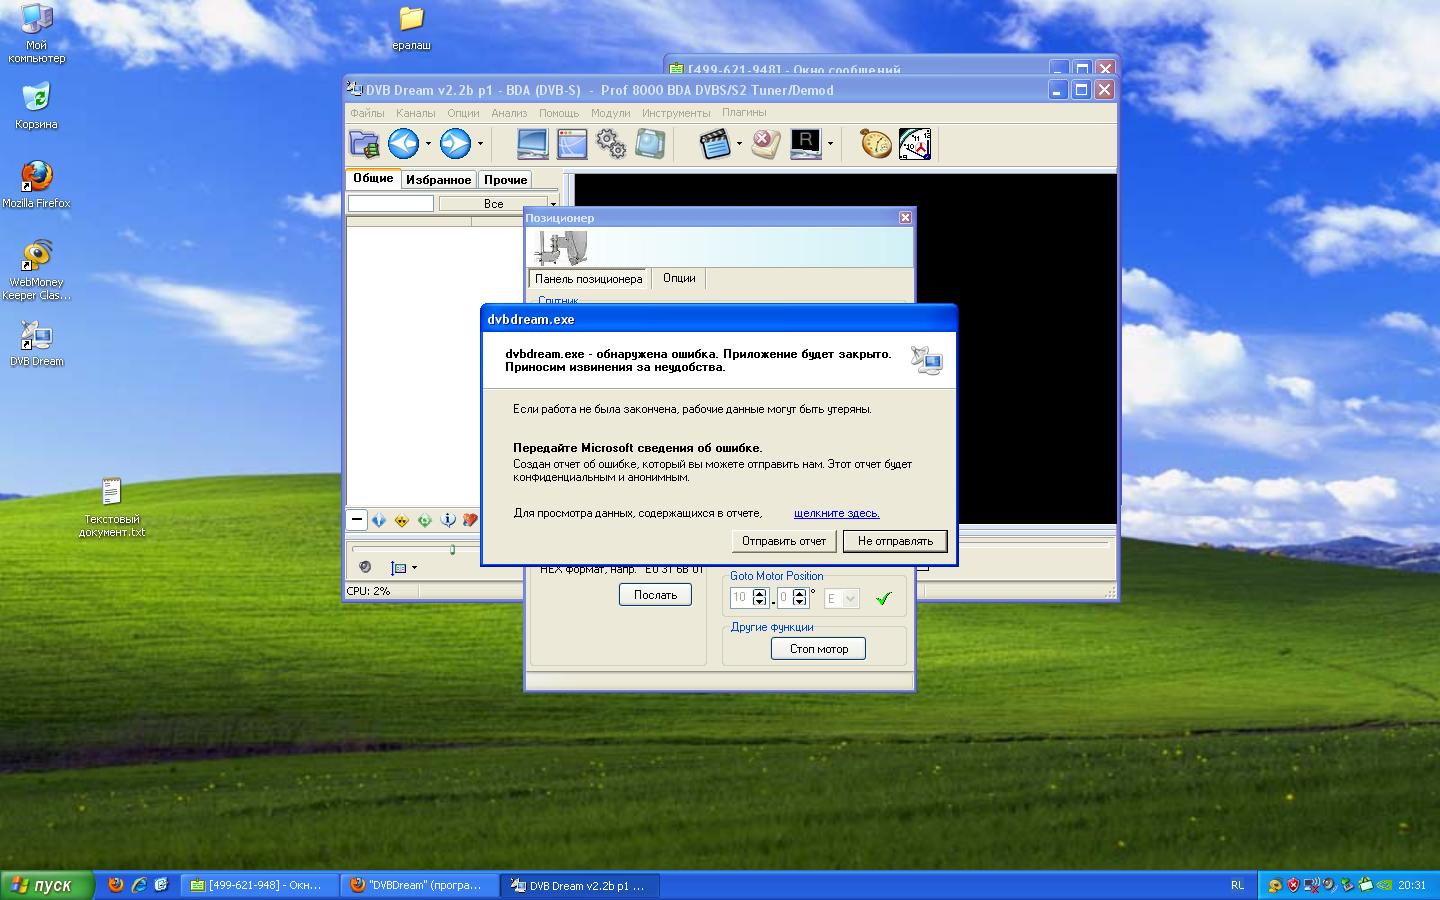Click the info speech bubble icon
This screenshot has height=900, width=1440.
[448, 520]
